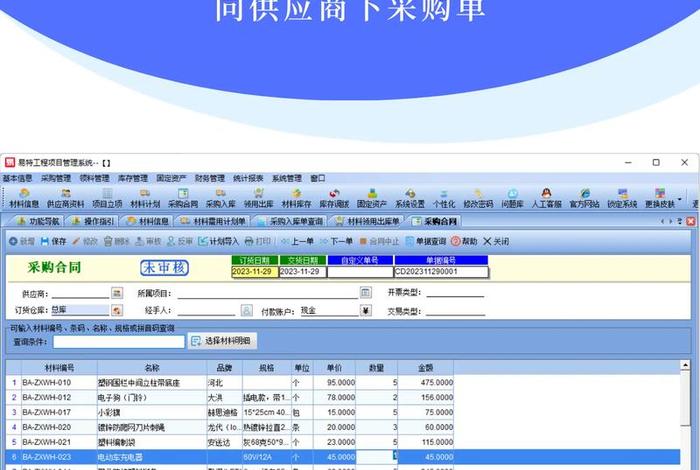Click the 单价 column header
Viewport: 700px width, 470px height.
(x=334, y=368)
